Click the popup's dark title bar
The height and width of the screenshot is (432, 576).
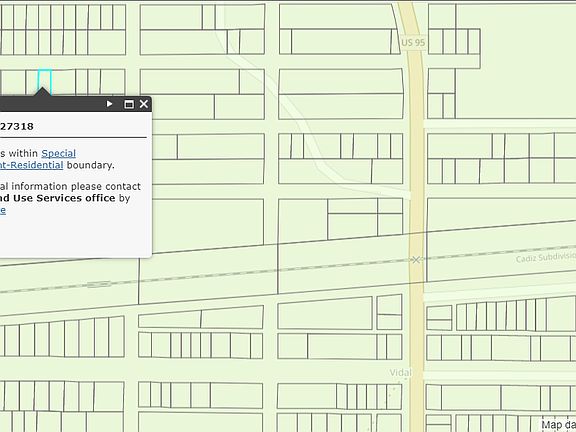51,104
